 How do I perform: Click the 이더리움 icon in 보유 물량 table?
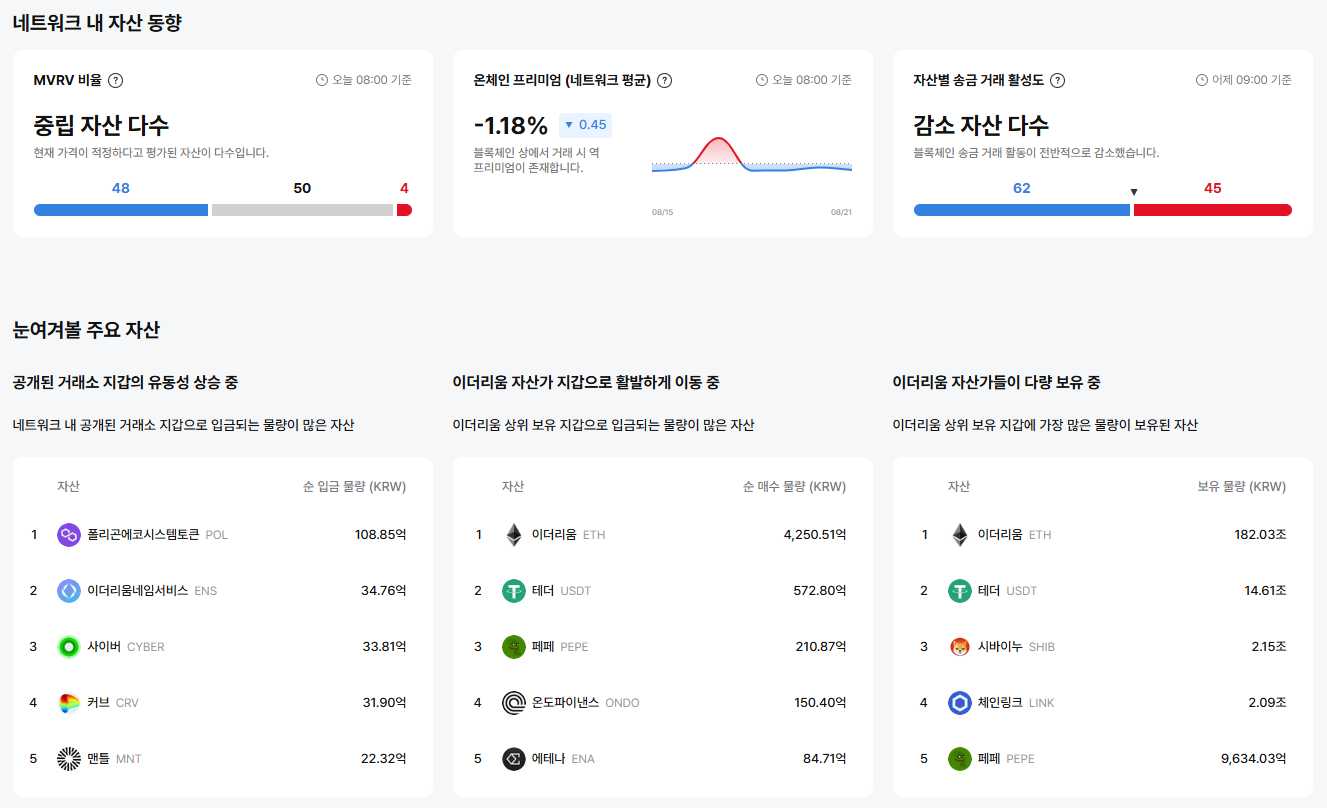point(959,535)
